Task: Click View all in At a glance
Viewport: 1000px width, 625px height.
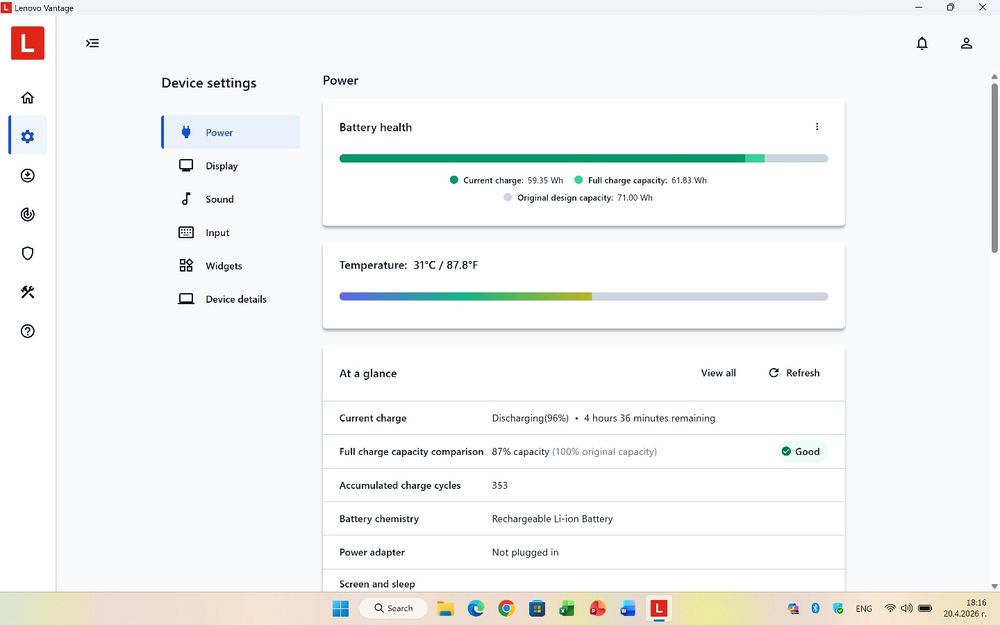Action: click(x=718, y=373)
